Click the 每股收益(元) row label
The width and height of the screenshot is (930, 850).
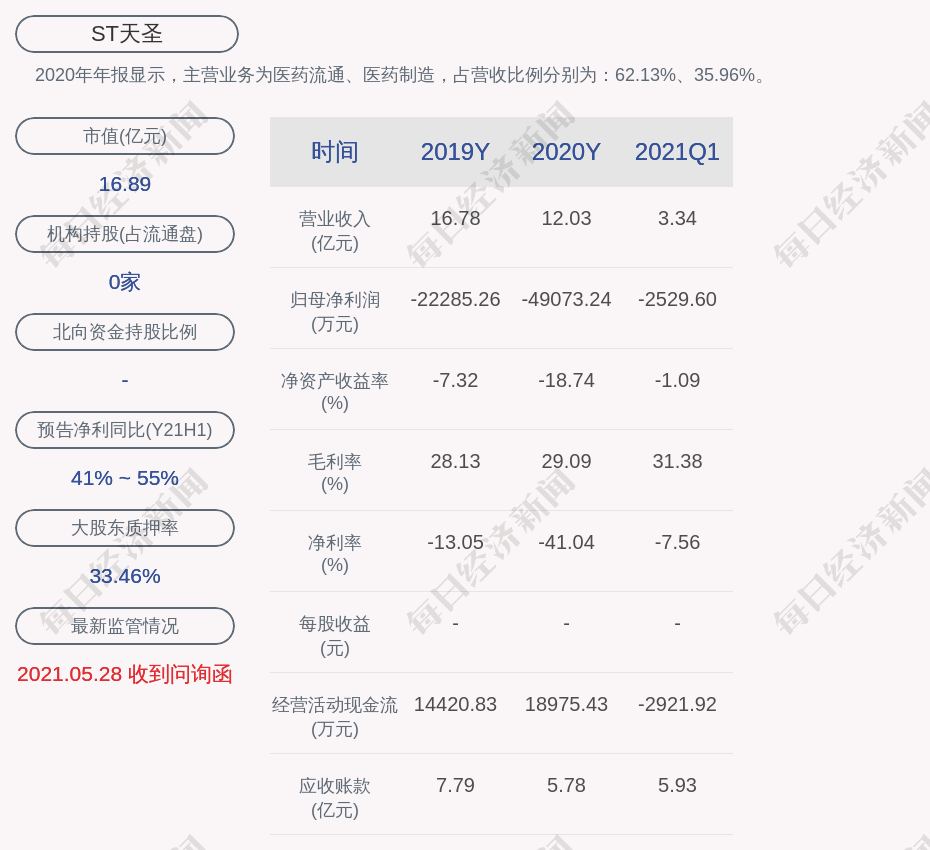tap(335, 636)
